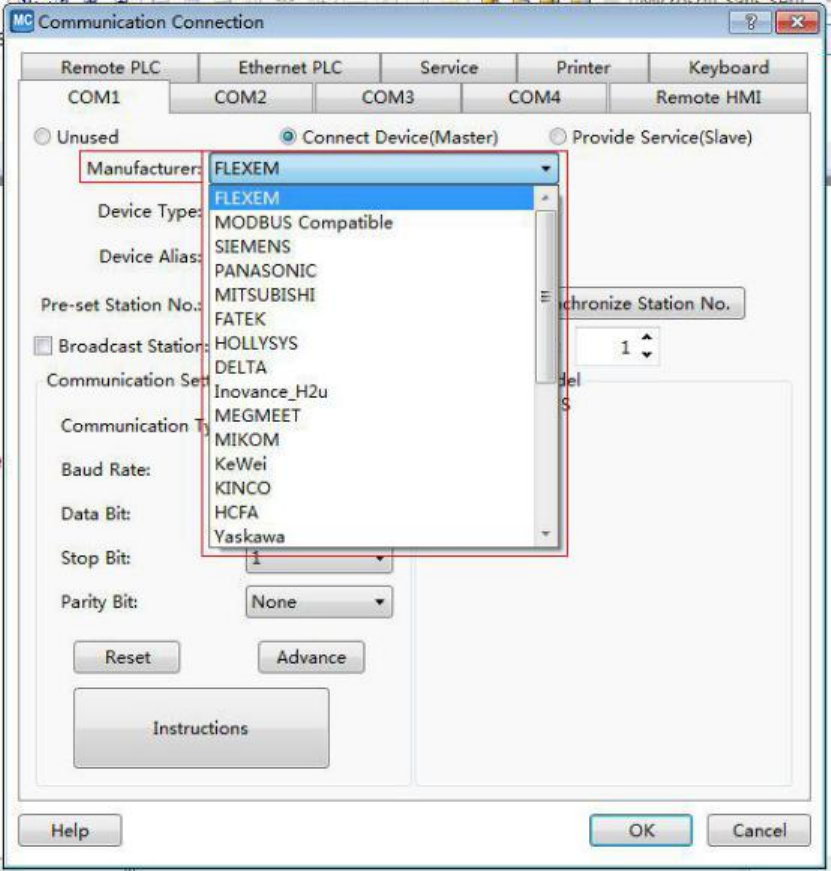This screenshot has height=871, width=831.
Task: Choose HOLLYSYS from the manufacturer list
Action: (372, 343)
